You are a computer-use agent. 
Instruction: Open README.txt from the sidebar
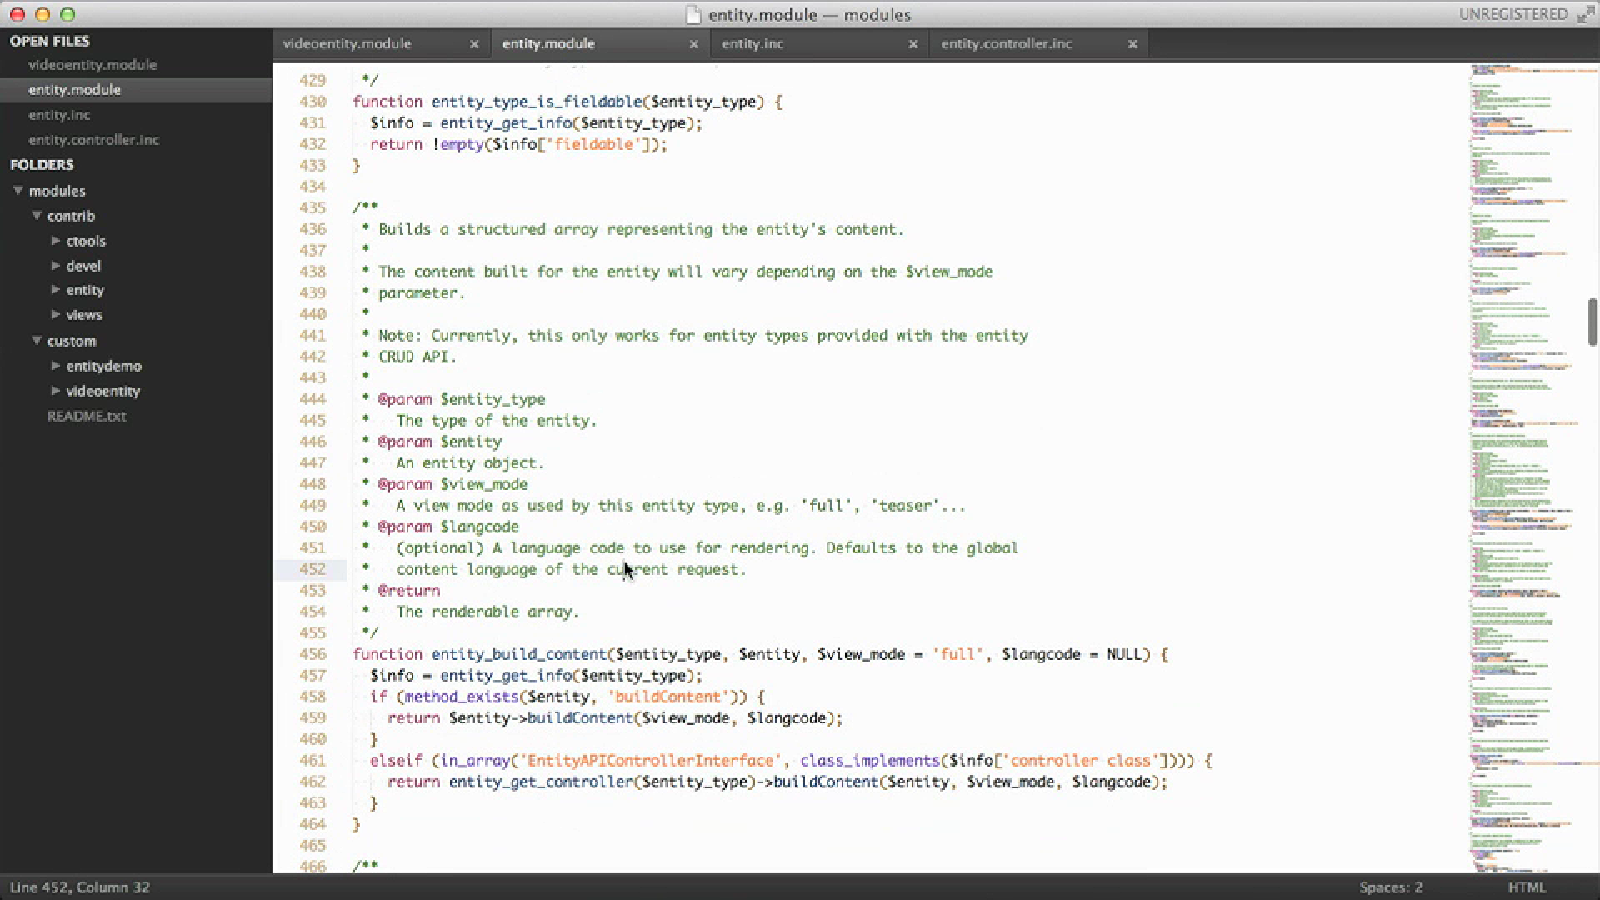click(87, 416)
